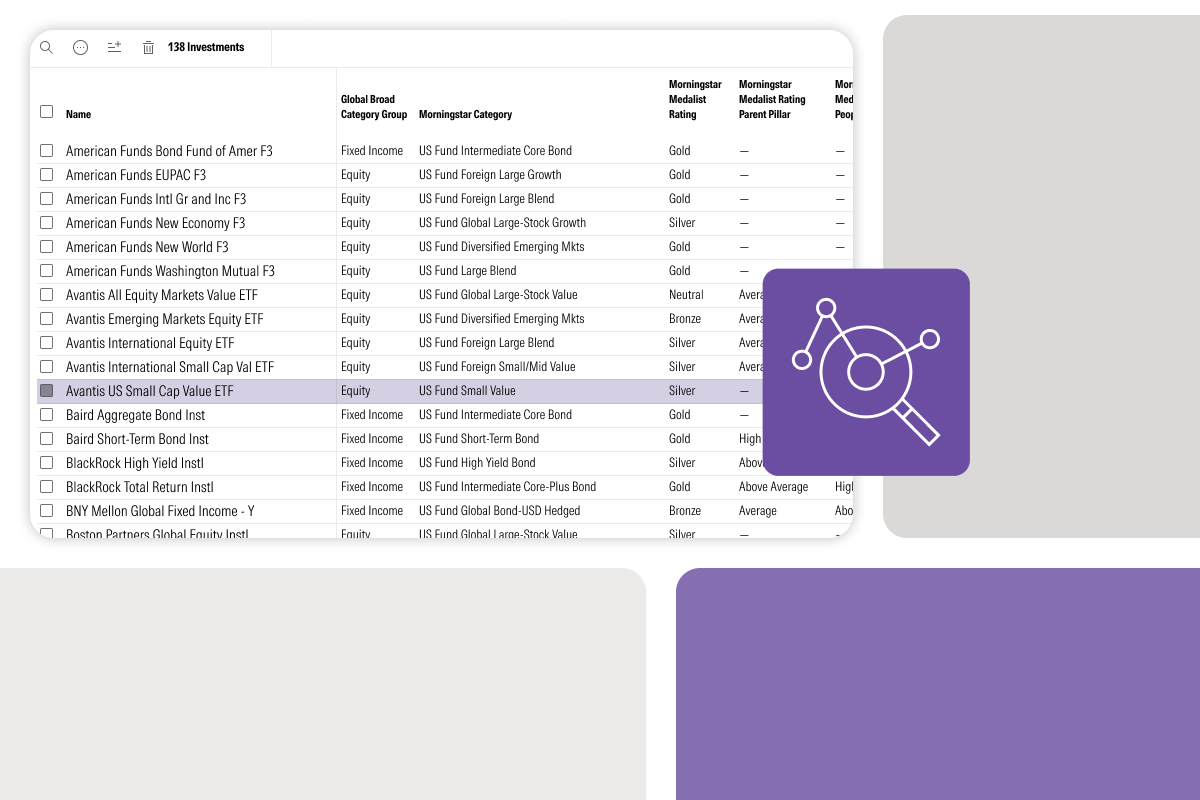Image resolution: width=1200 pixels, height=800 pixels.
Task: Click the add to list icon
Action: point(114,47)
